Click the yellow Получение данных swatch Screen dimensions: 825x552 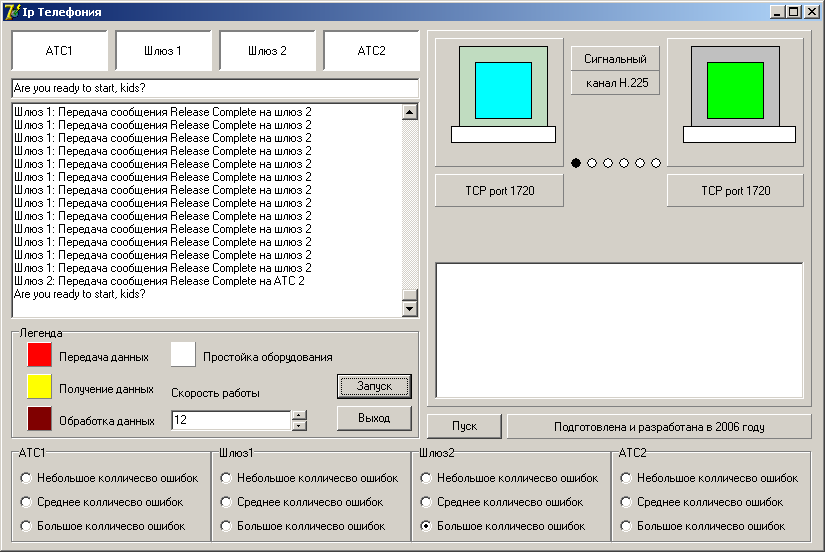coord(39,386)
